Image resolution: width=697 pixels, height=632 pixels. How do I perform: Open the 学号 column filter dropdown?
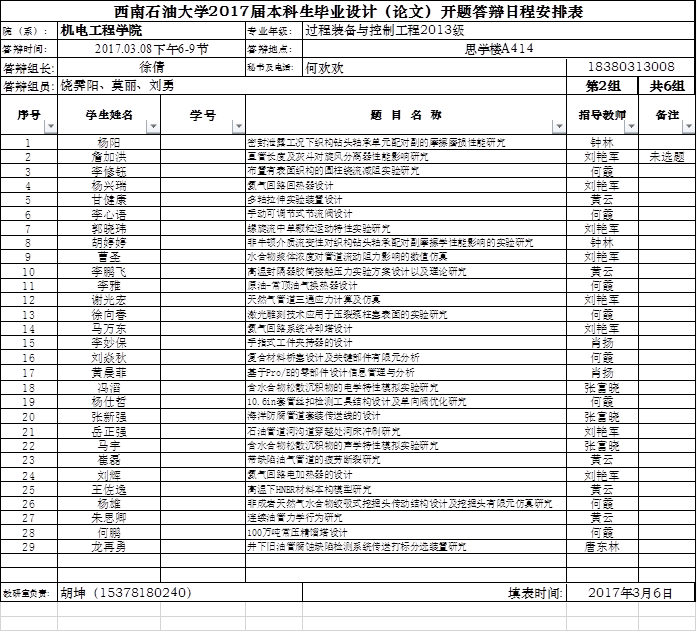(237, 127)
